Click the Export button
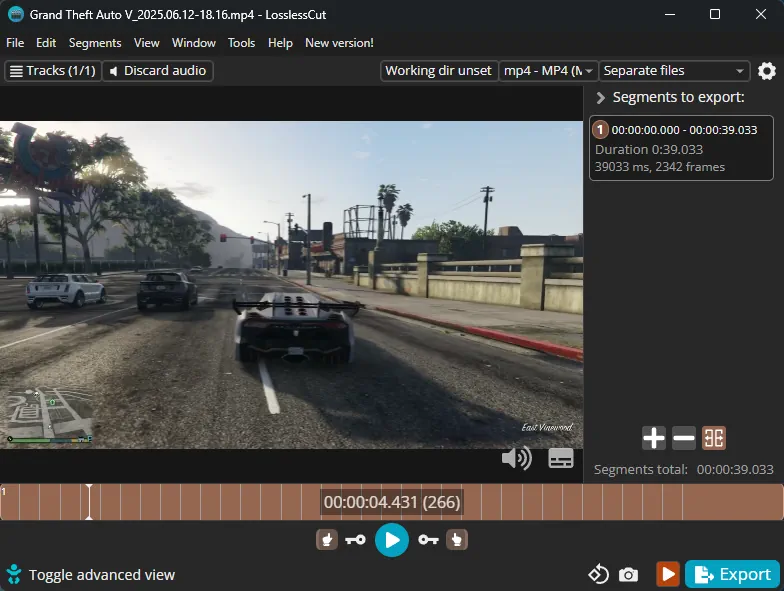 [732, 574]
